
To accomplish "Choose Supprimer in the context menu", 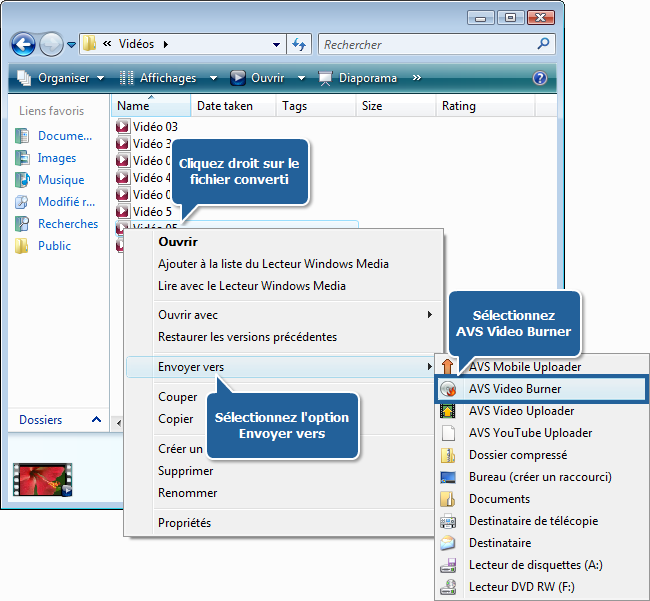I will point(185,471).
